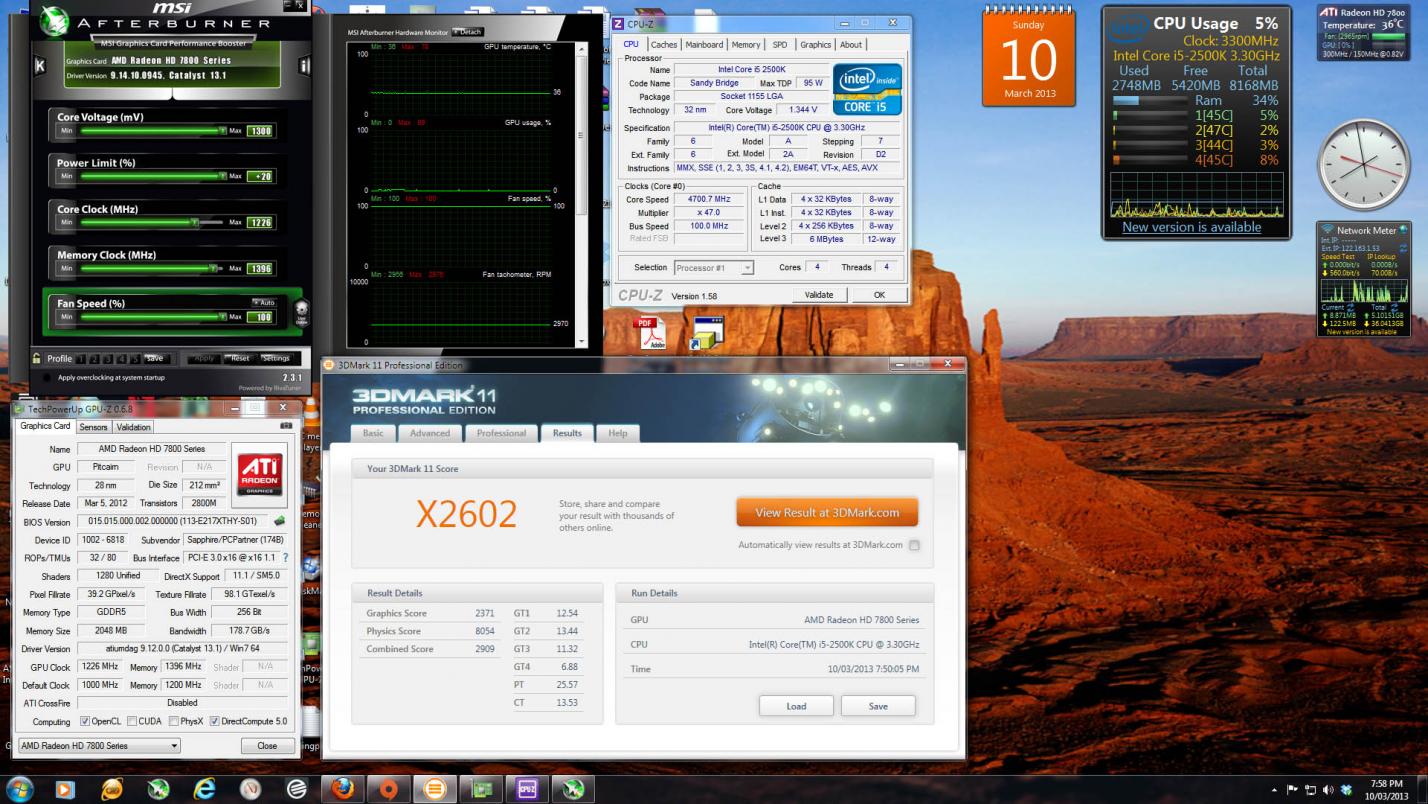Open the Afterburner info 'i' side button

tap(304, 66)
